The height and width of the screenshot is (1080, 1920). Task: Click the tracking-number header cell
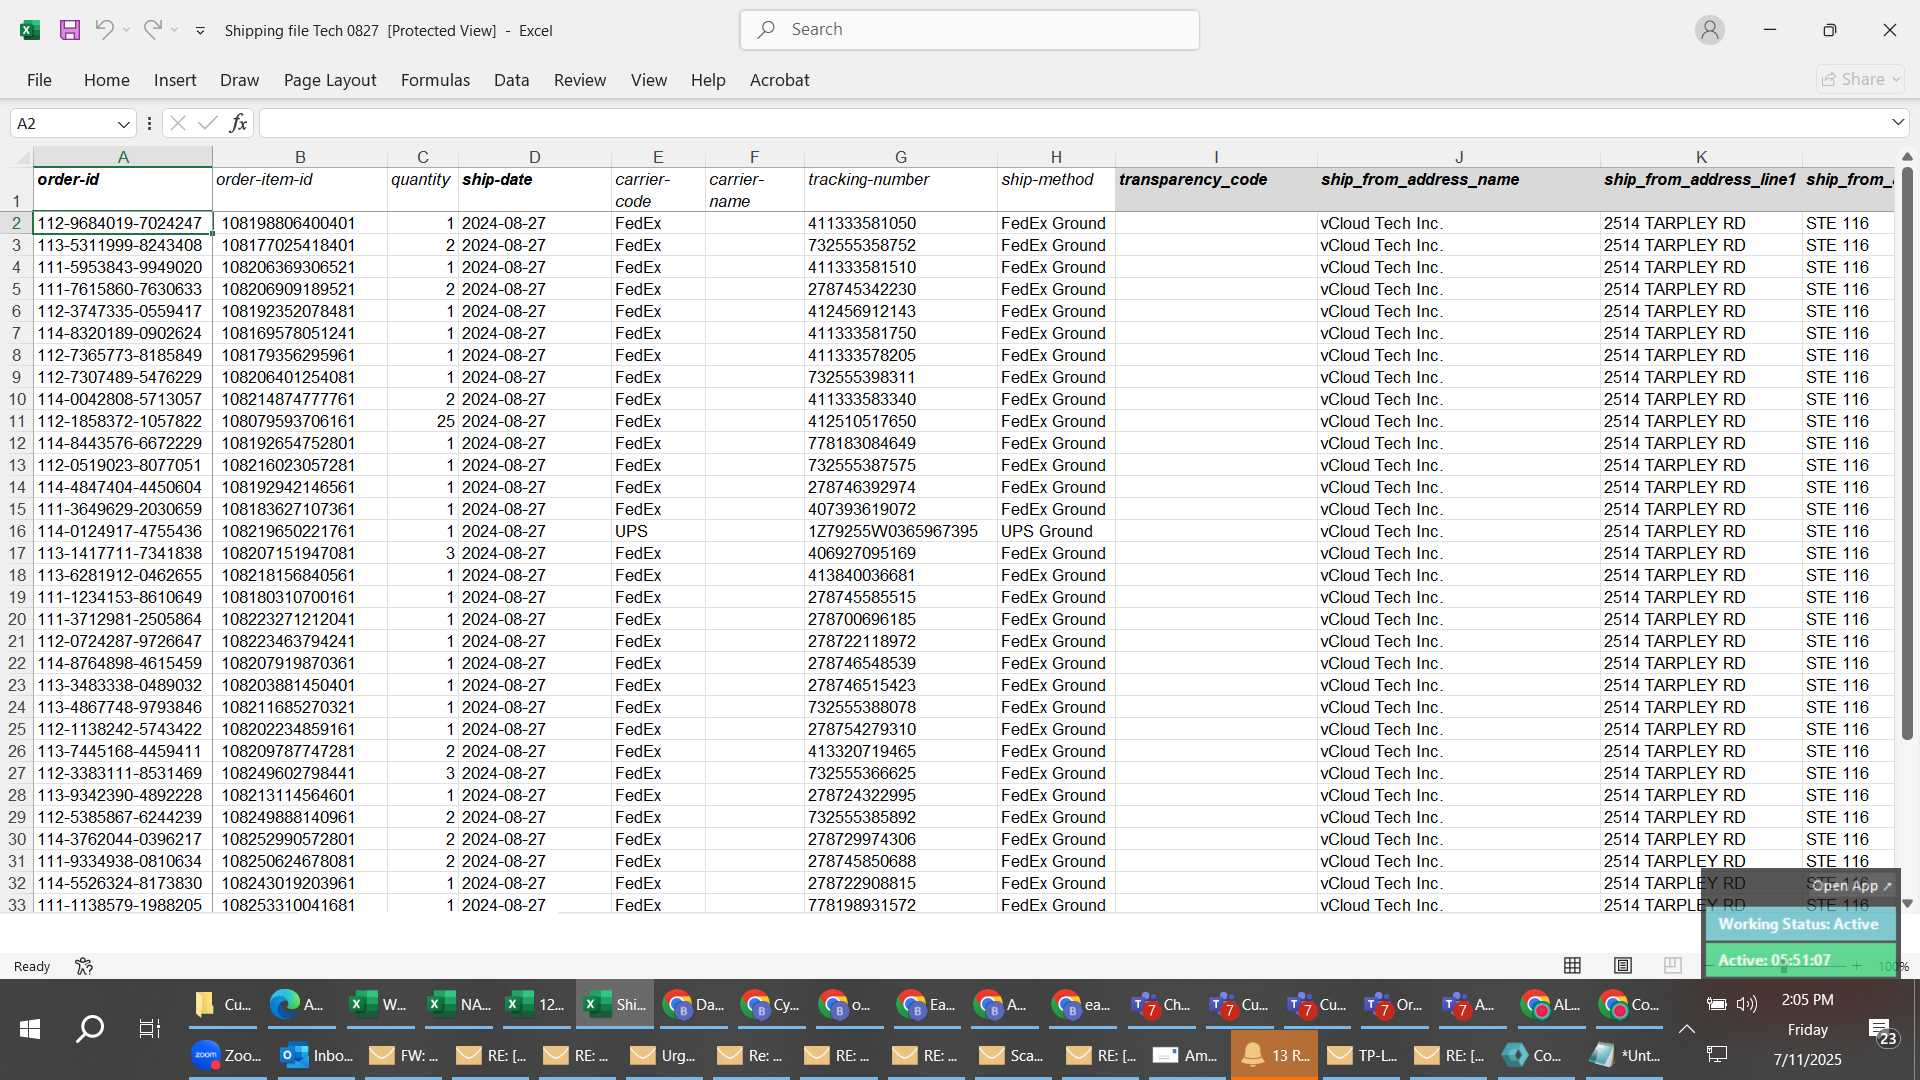click(x=900, y=190)
